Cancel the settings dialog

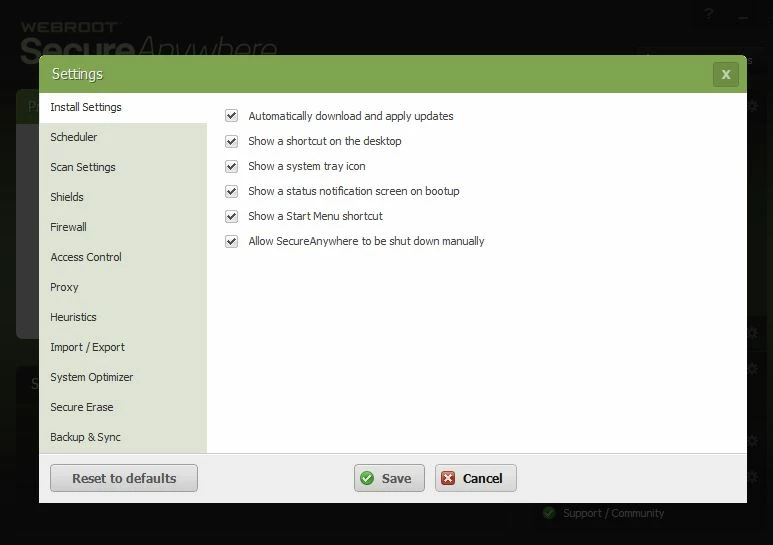click(476, 478)
